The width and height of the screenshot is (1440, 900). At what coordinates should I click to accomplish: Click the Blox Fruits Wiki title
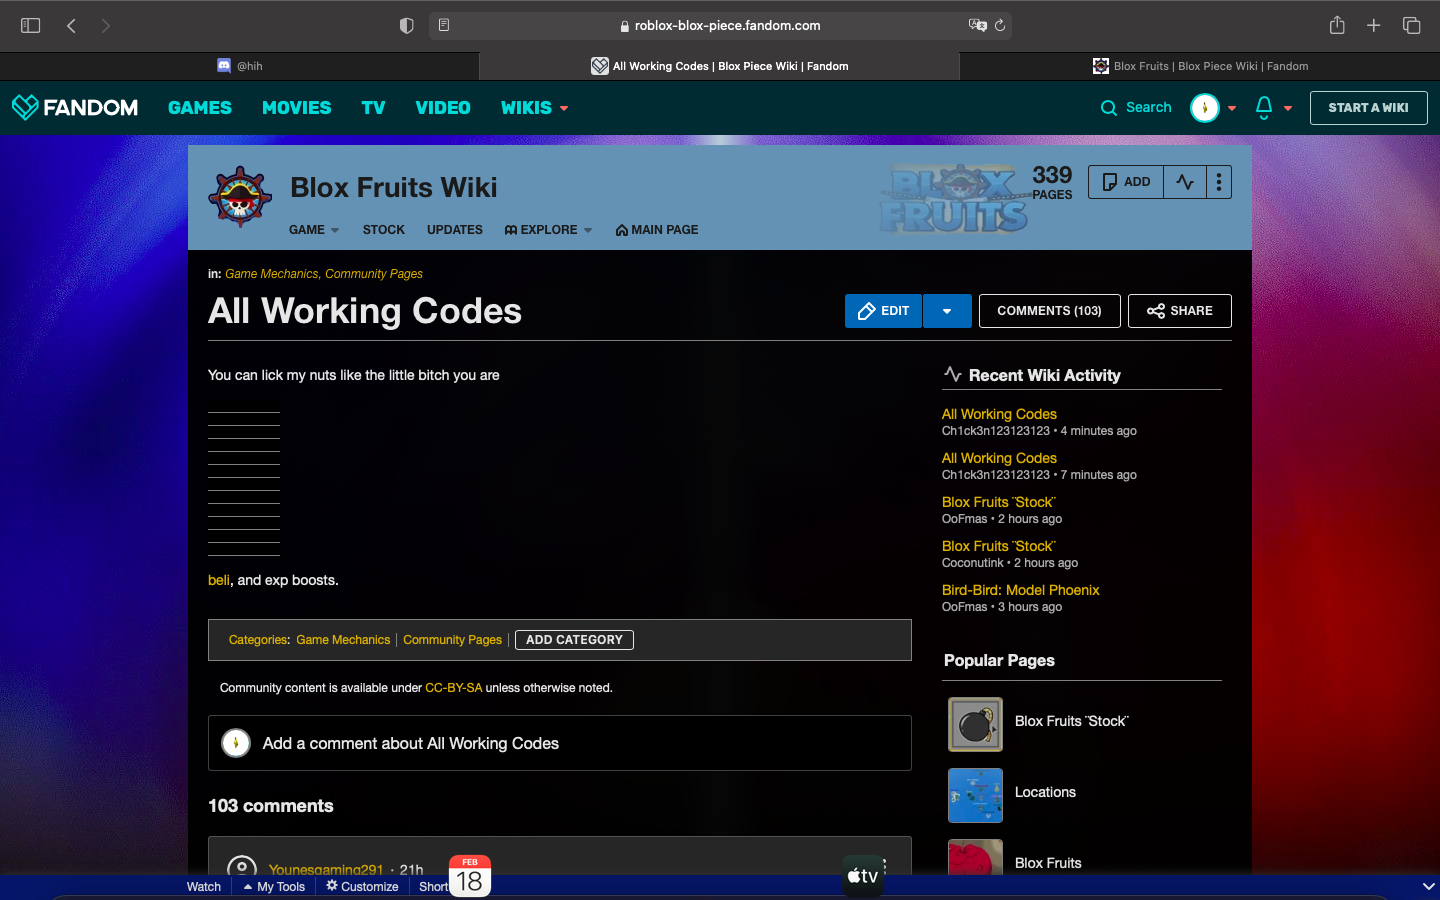tap(394, 188)
